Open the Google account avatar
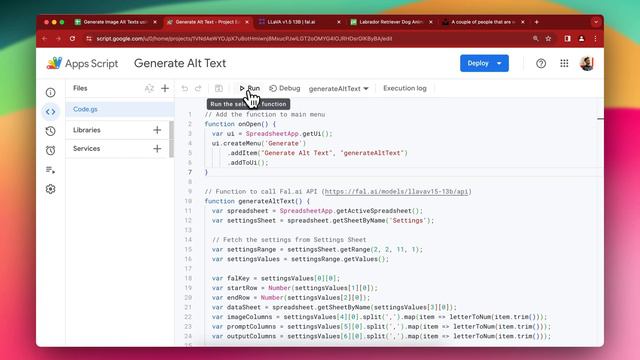Viewport: 640px width, 360px height. pos(587,63)
